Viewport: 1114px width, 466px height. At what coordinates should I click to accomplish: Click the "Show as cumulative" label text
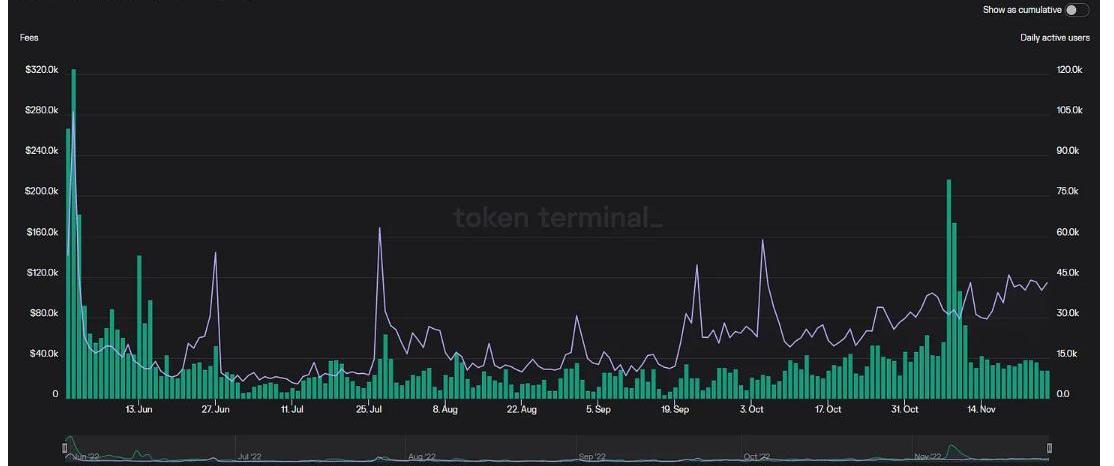point(1021,10)
